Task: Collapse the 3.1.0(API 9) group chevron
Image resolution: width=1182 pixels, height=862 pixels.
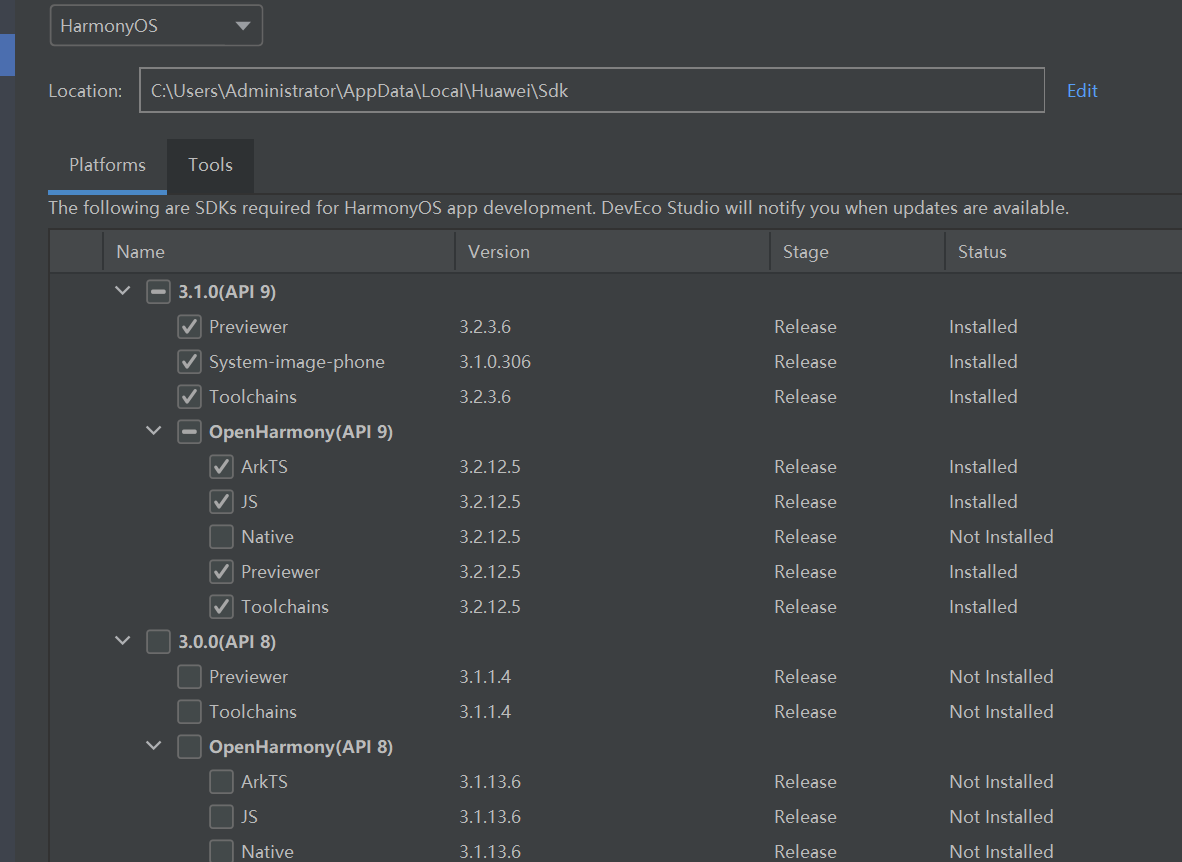Action: point(123,291)
